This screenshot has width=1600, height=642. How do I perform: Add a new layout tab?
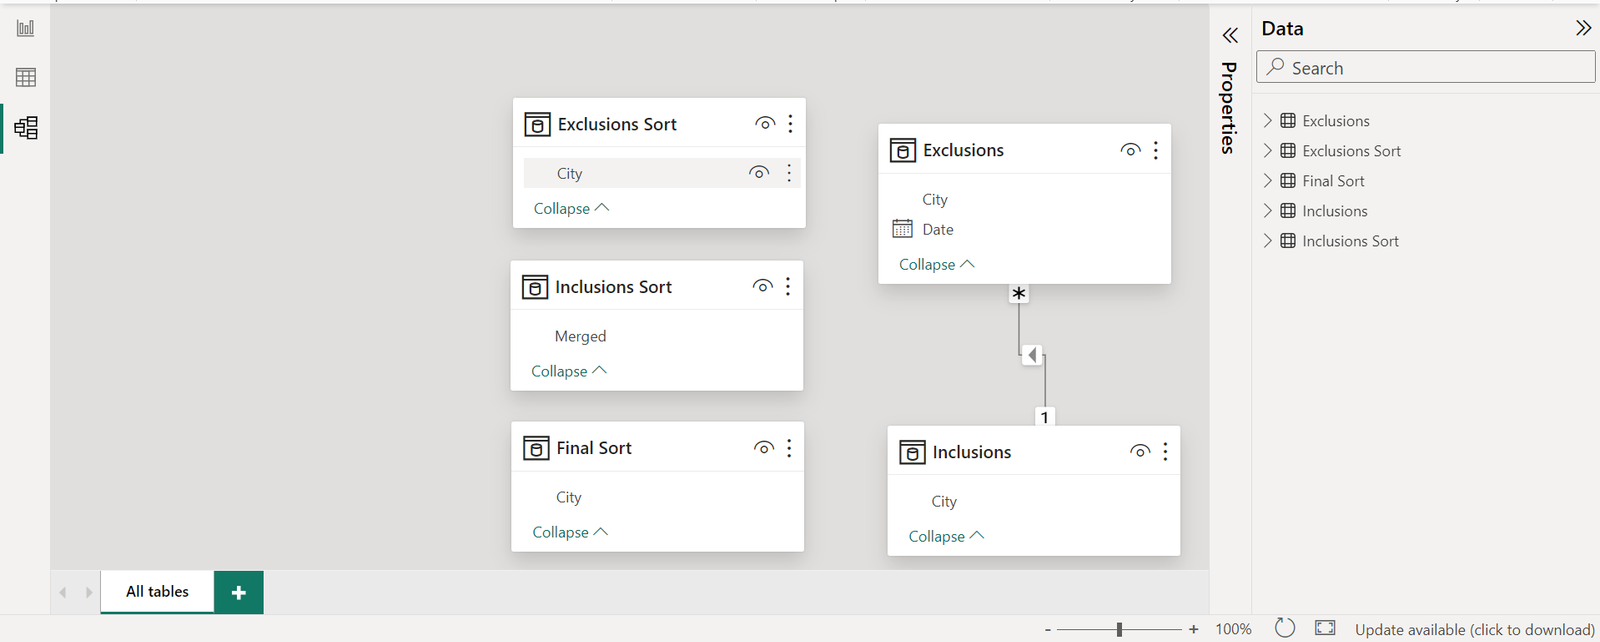click(x=239, y=592)
